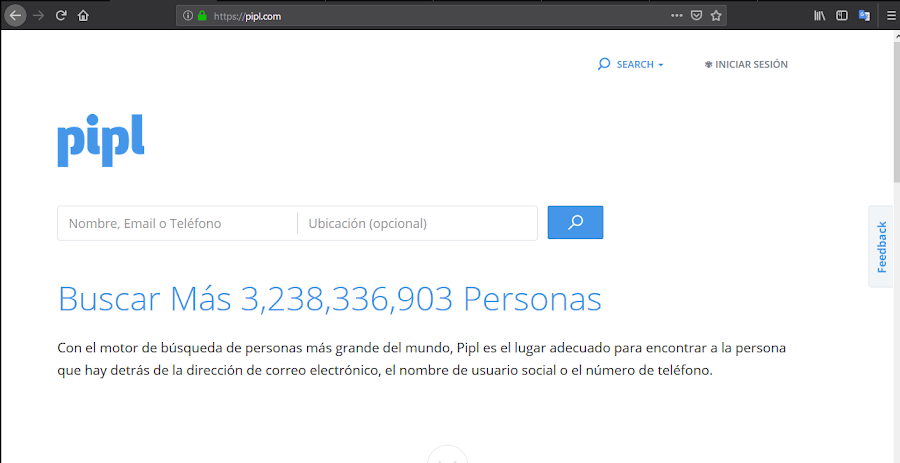Screen dimensions: 900x463
Task: Open the Firefox hamburger menu
Action: coord(891,15)
